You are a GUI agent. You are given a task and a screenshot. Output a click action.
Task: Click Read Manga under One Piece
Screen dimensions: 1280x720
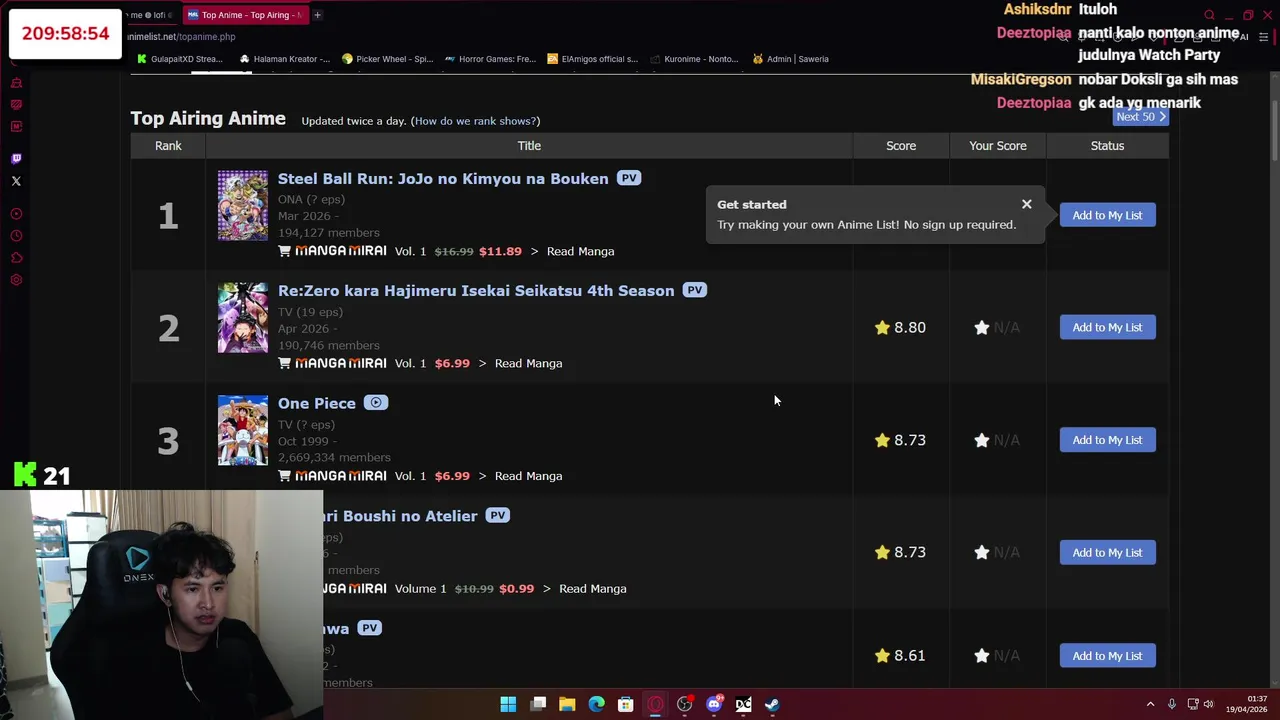pyautogui.click(x=528, y=476)
